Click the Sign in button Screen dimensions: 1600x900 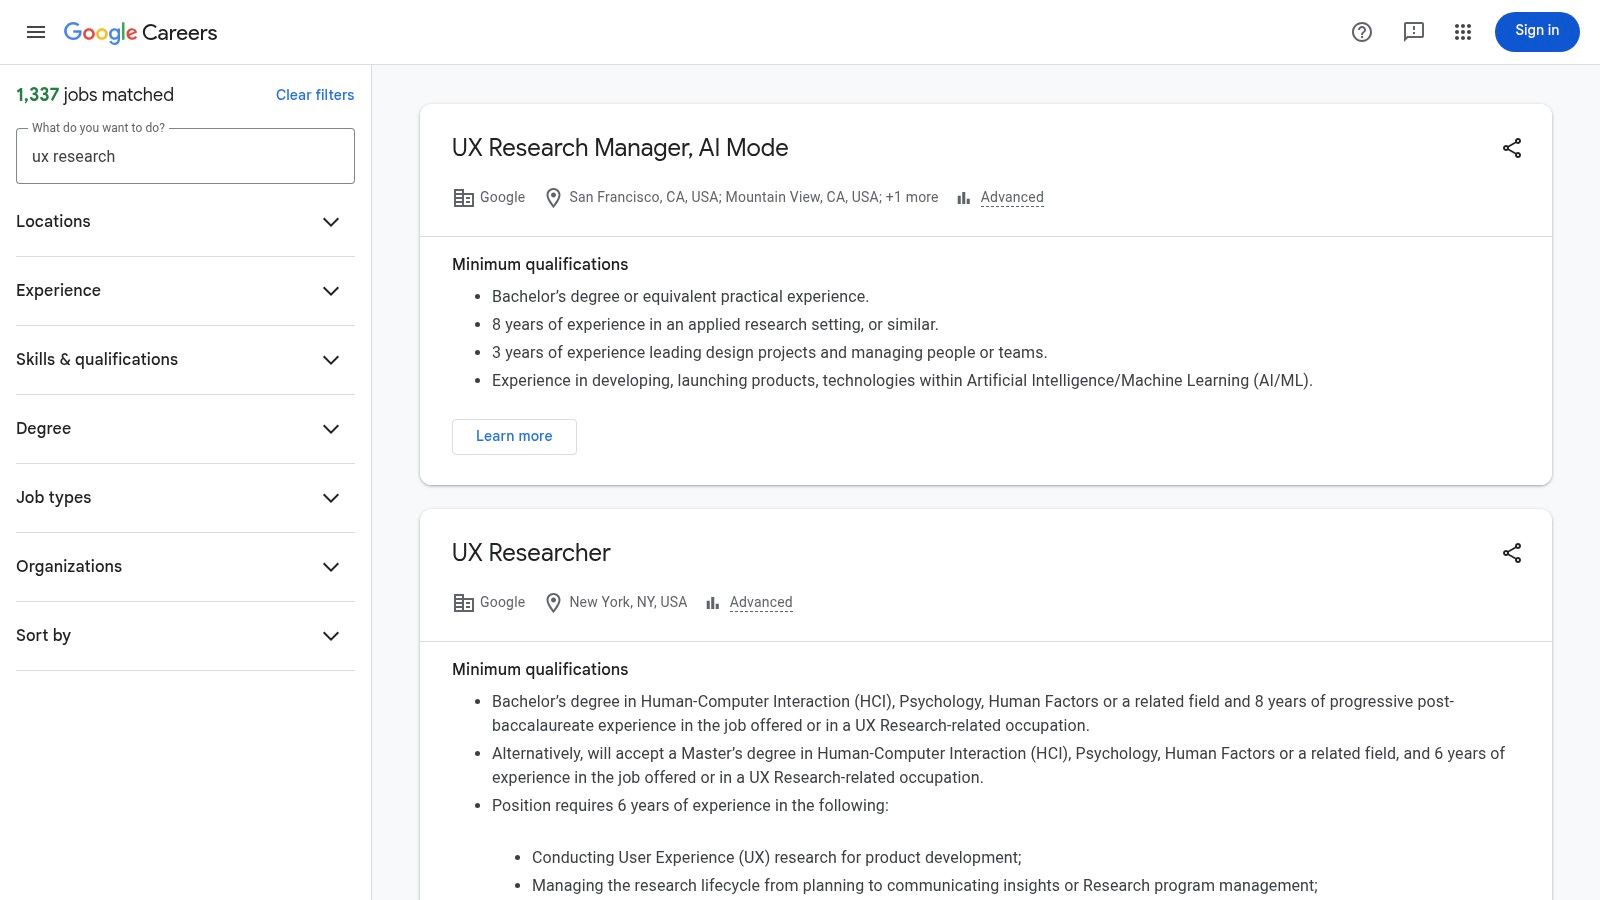(x=1537, y=32)
